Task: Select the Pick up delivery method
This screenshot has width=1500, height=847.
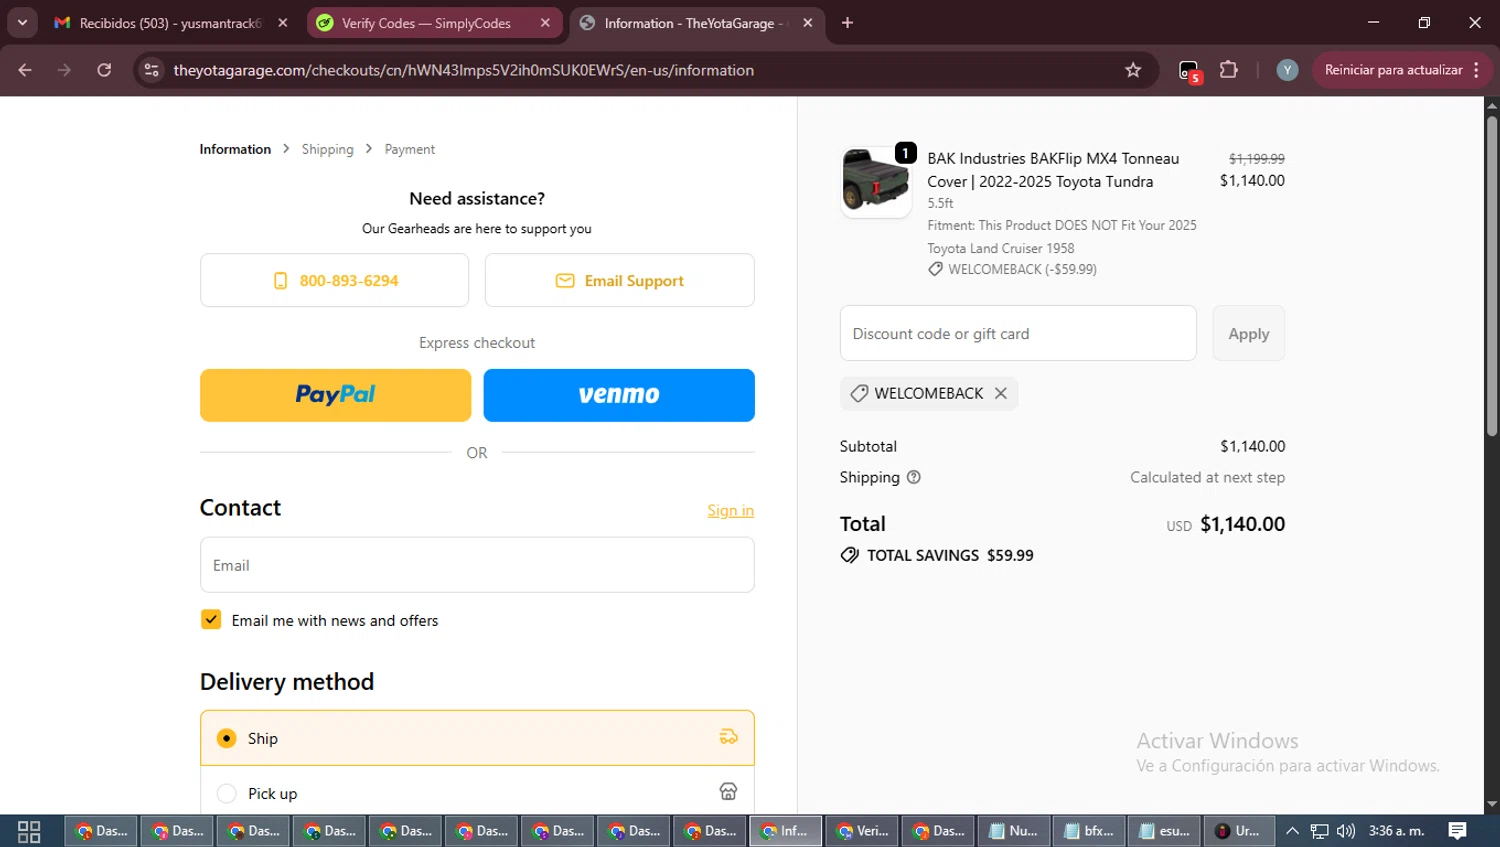Action: click(477, 793)
